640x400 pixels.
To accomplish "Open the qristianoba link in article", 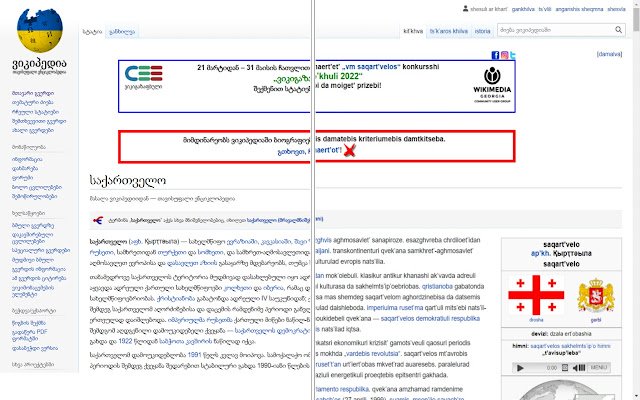I will click(437, 287).
